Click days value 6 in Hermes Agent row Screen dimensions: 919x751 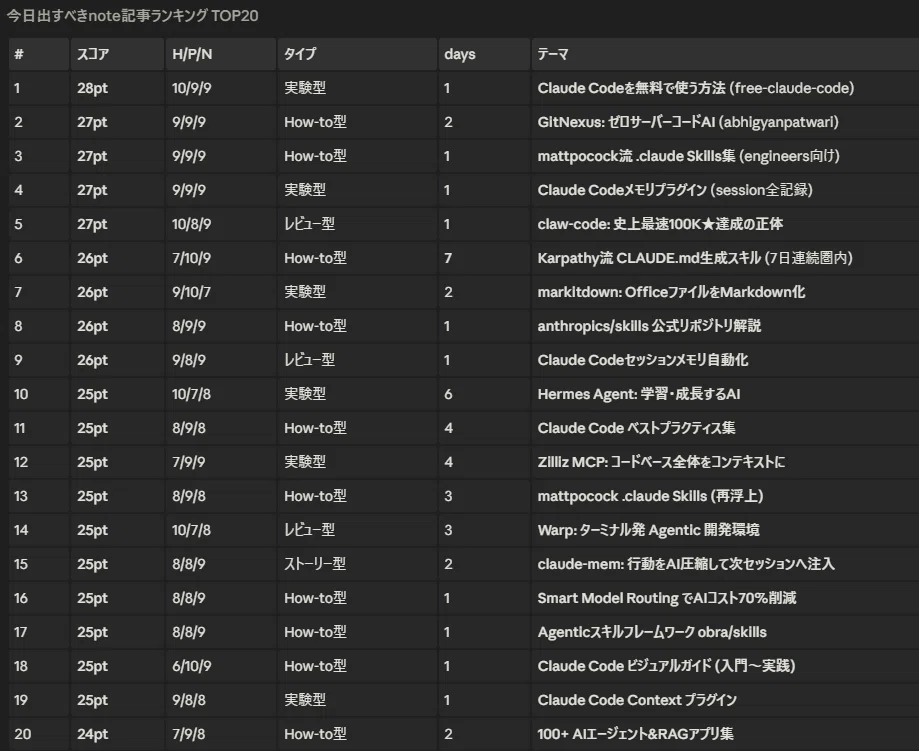point(484,395)
